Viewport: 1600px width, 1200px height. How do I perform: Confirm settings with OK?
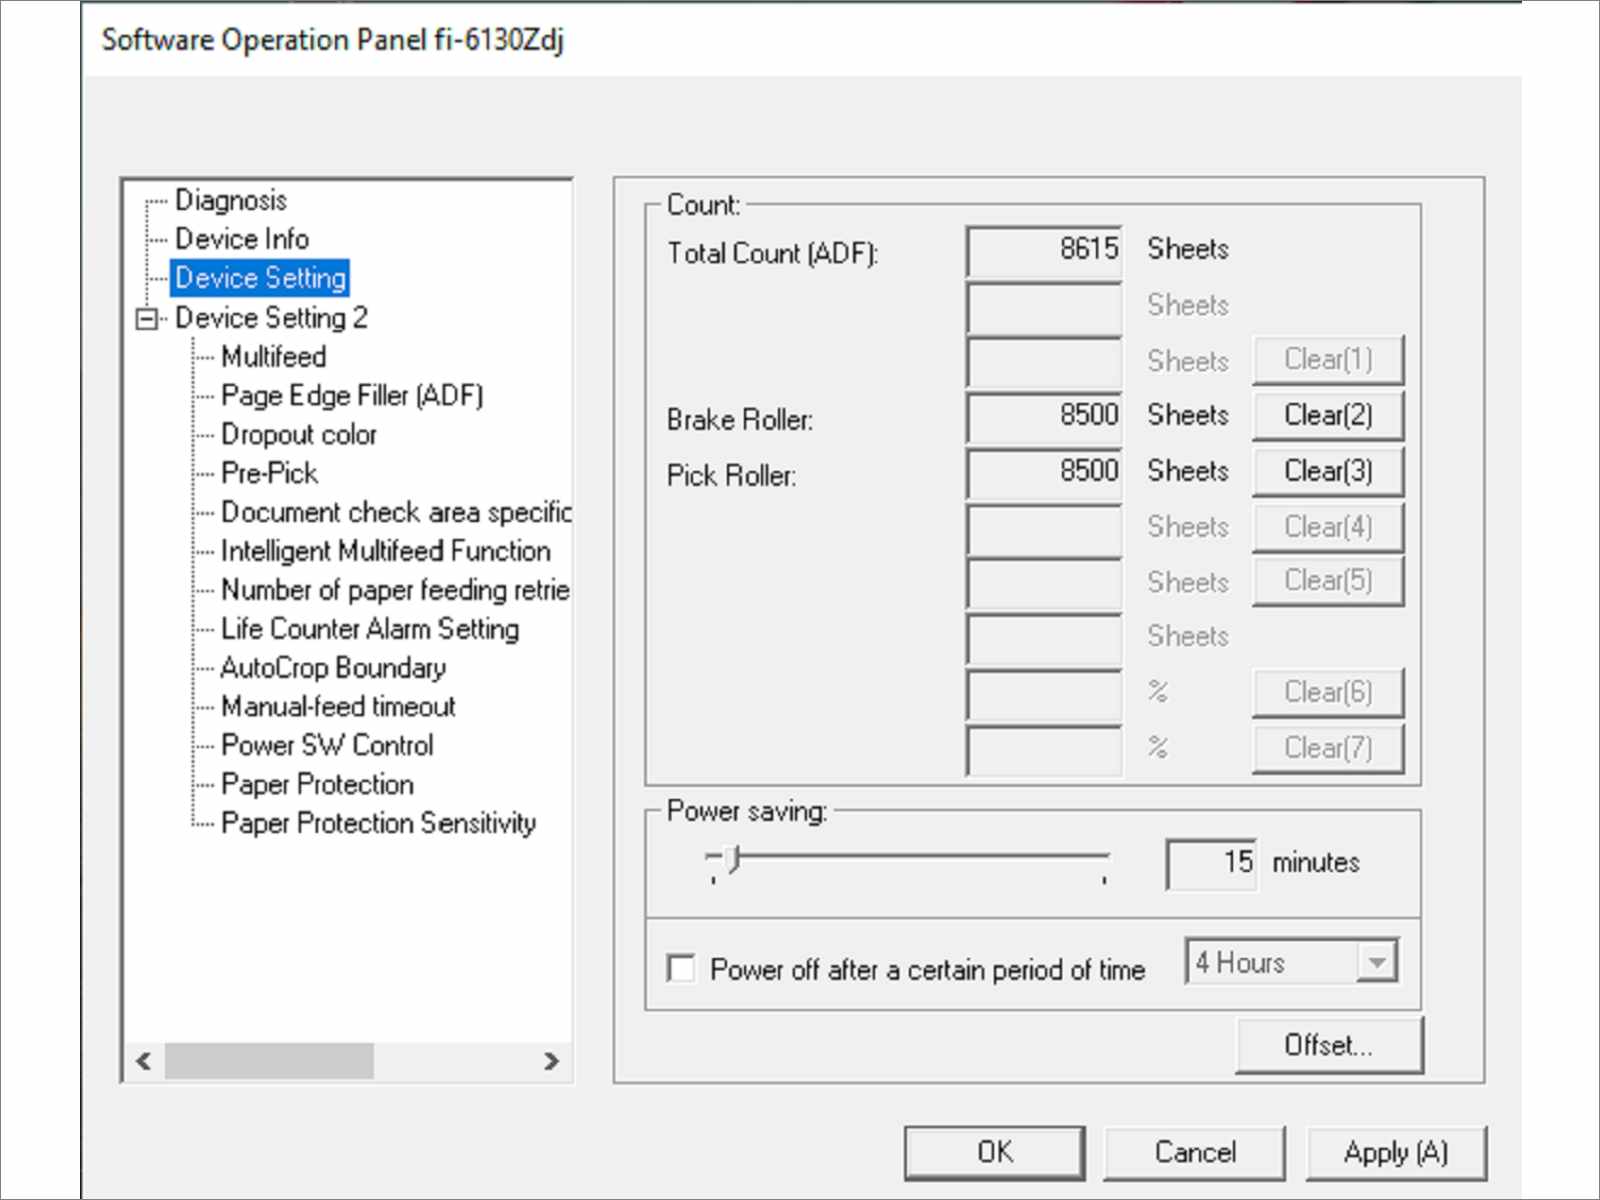tap(995, 1153)
